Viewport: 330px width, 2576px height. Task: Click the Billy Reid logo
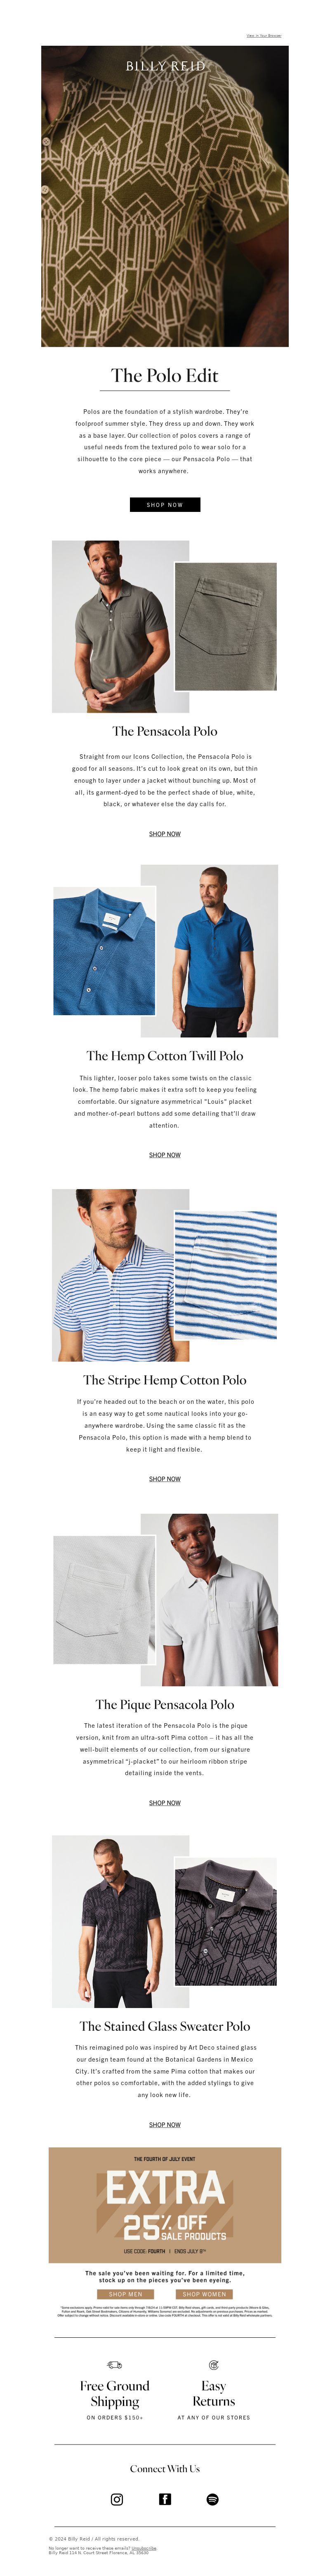(x=165, y=66)
